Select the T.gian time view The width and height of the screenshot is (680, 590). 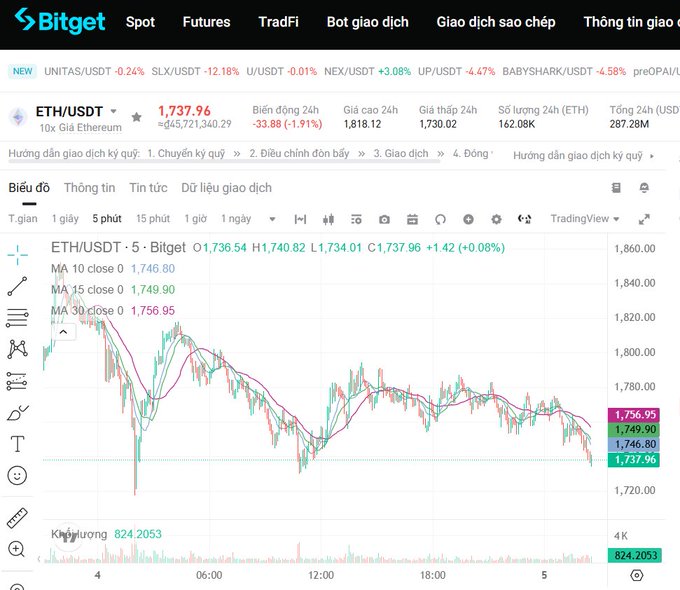23,219
